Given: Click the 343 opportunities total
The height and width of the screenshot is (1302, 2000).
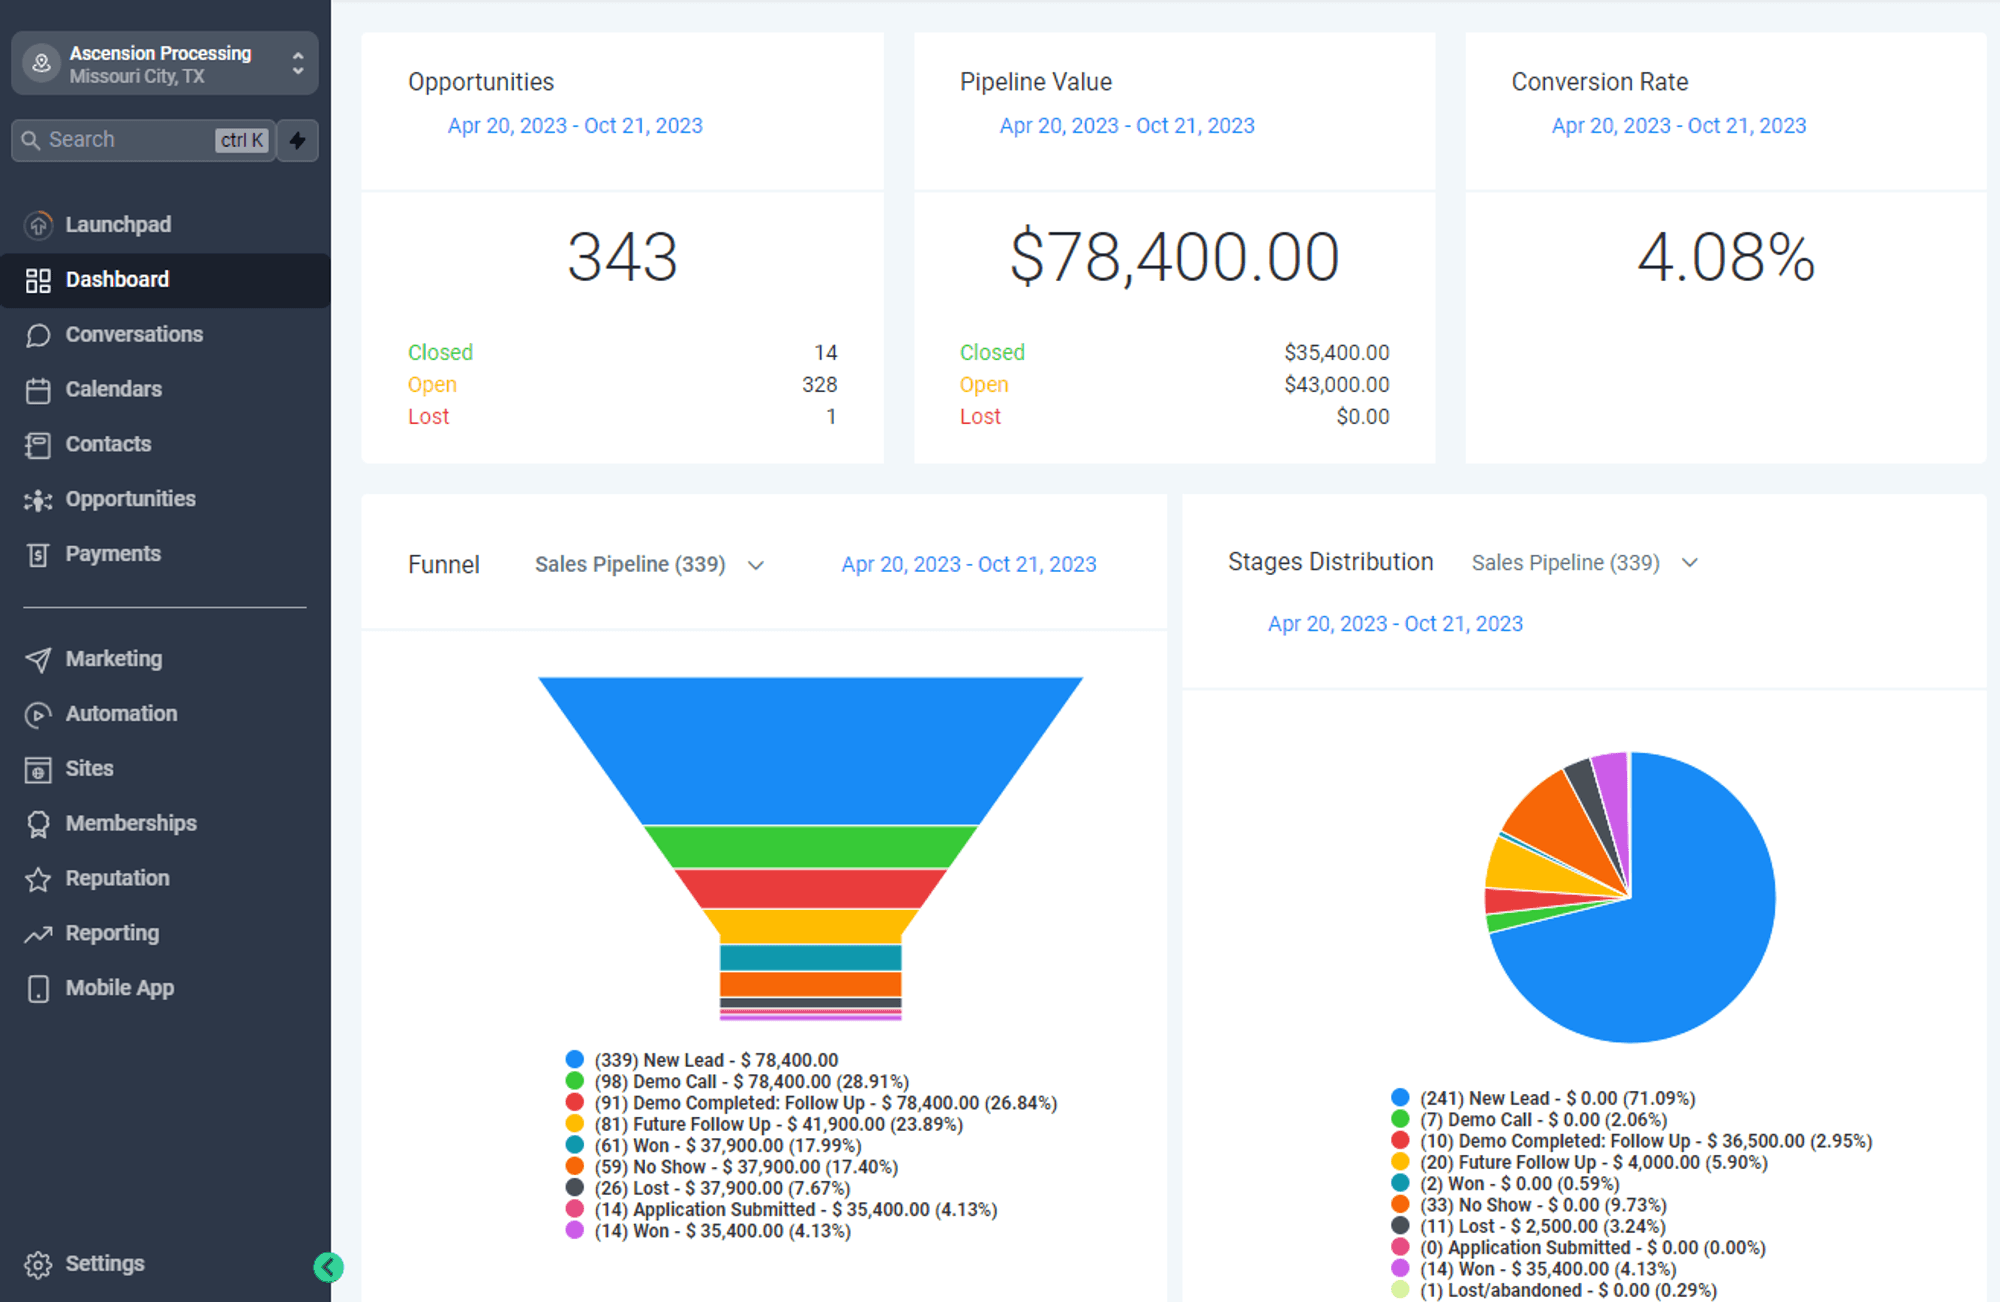Looking at the screenshot, I should [x=622, y=257].
